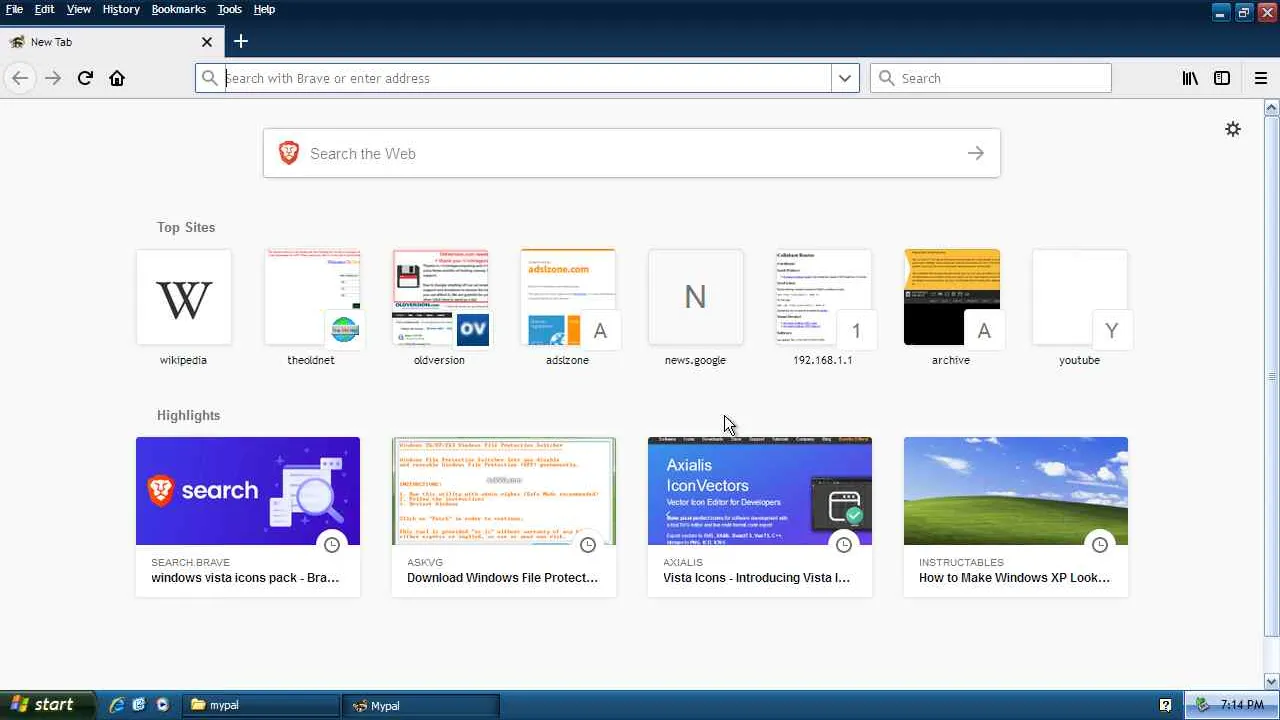
Task: Open the adslzone top site tile
Action: click(x=568, y=307)
